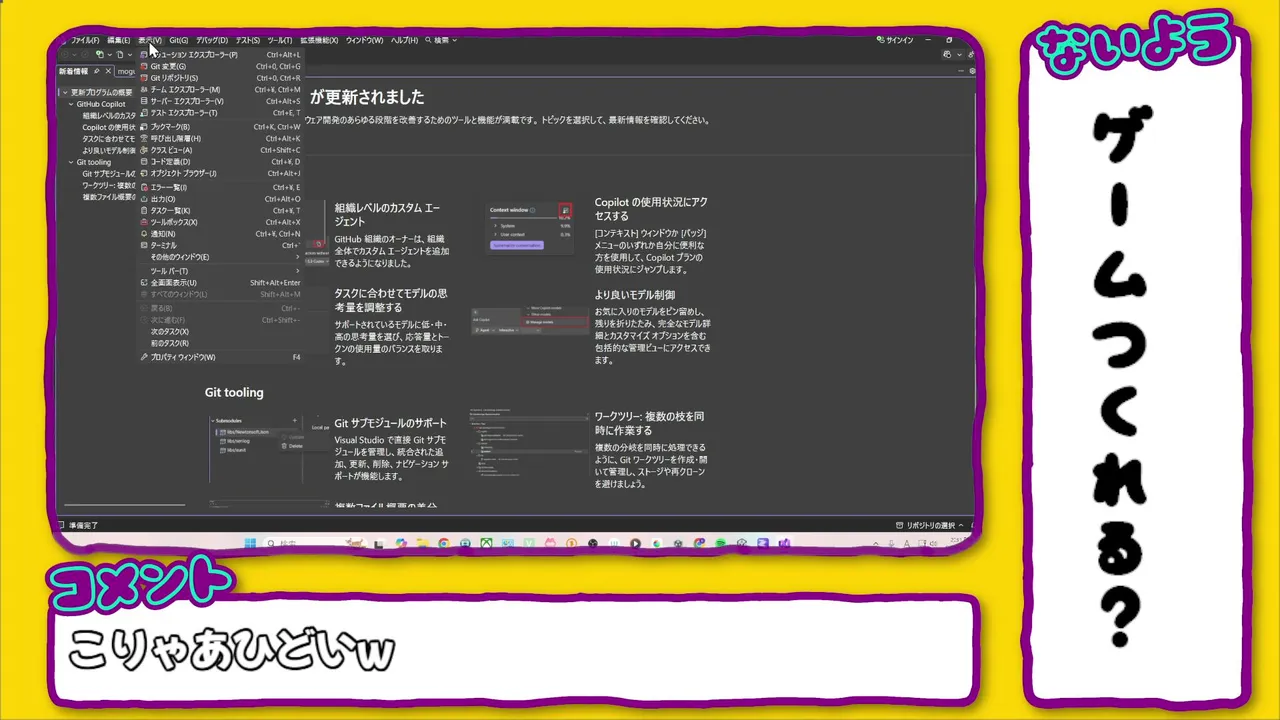Click the Windows Start button on taskbar
This screenshot has width=1280, height=720.
coord(250,544)
